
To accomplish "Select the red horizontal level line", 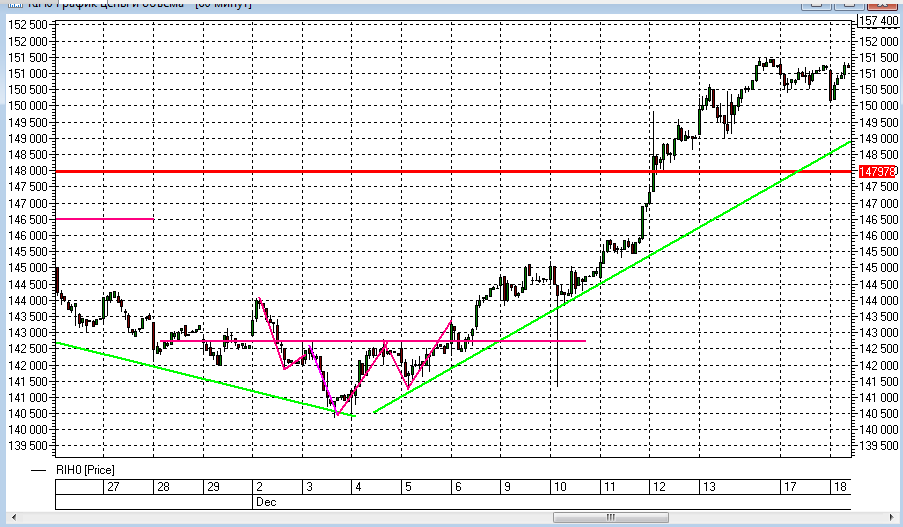I will (x=453, y=171).
